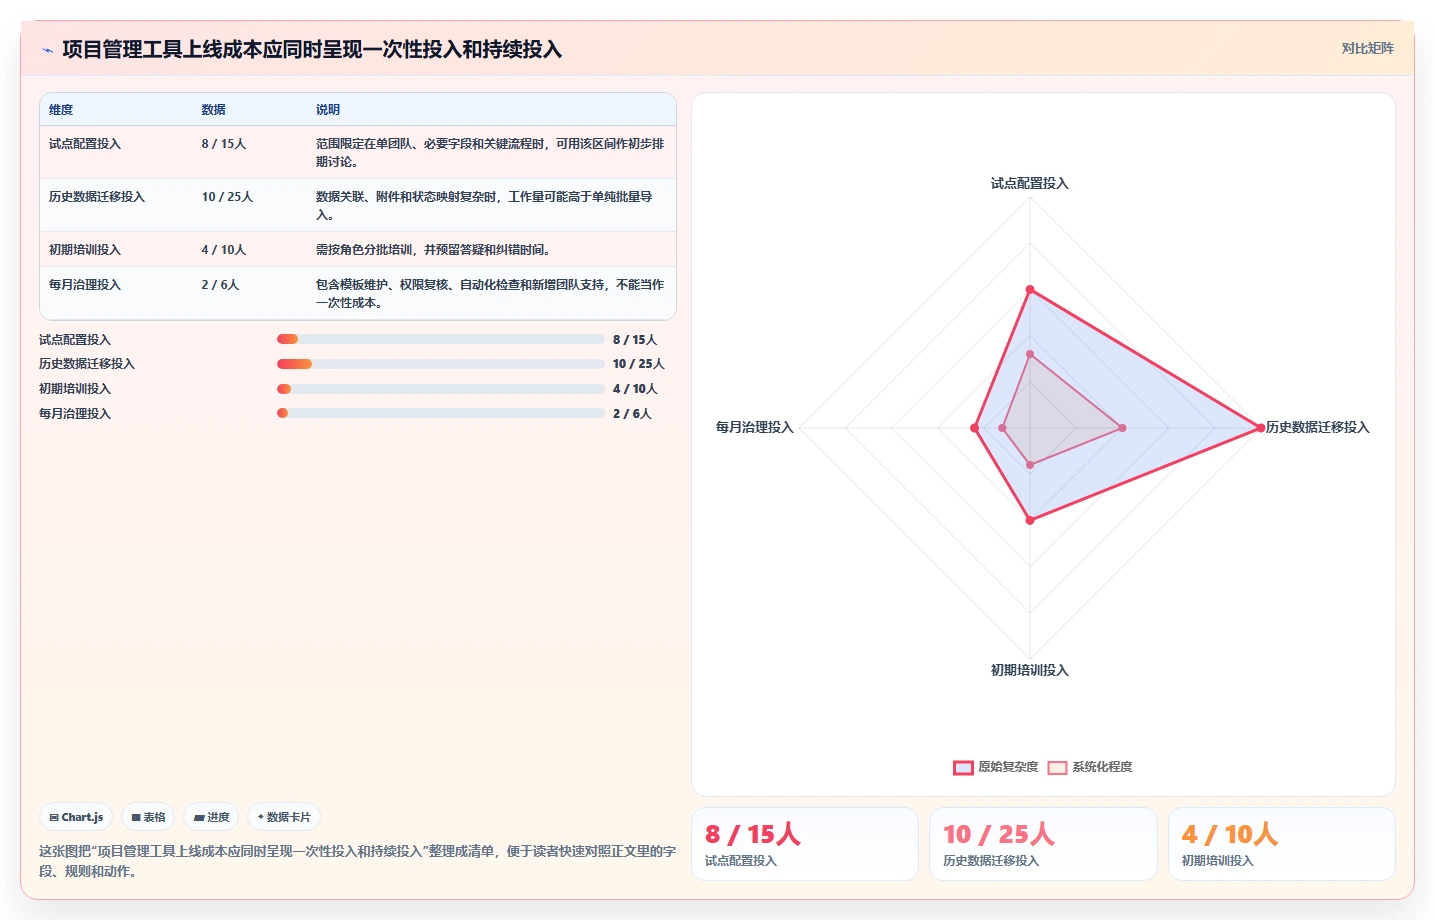
Task: Click the outer radar point toward 每月治理投入
Action: pyautogui.click(x=974, y=428)
